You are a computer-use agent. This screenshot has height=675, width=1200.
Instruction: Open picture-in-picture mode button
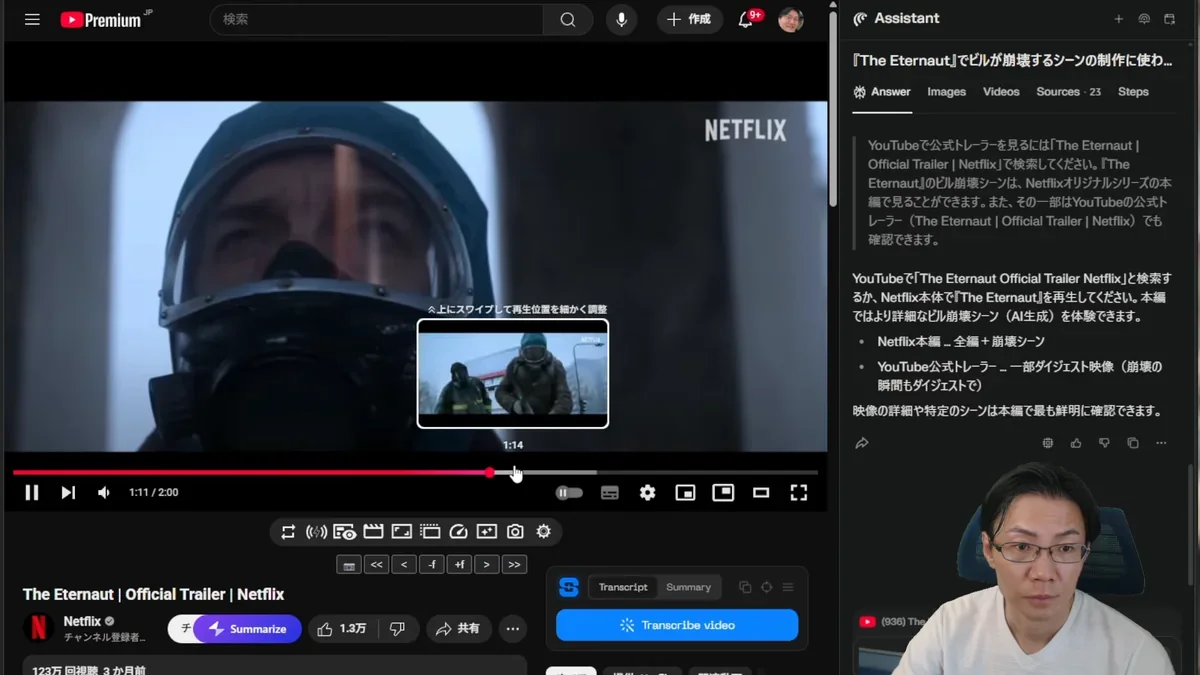coord(723,492)
